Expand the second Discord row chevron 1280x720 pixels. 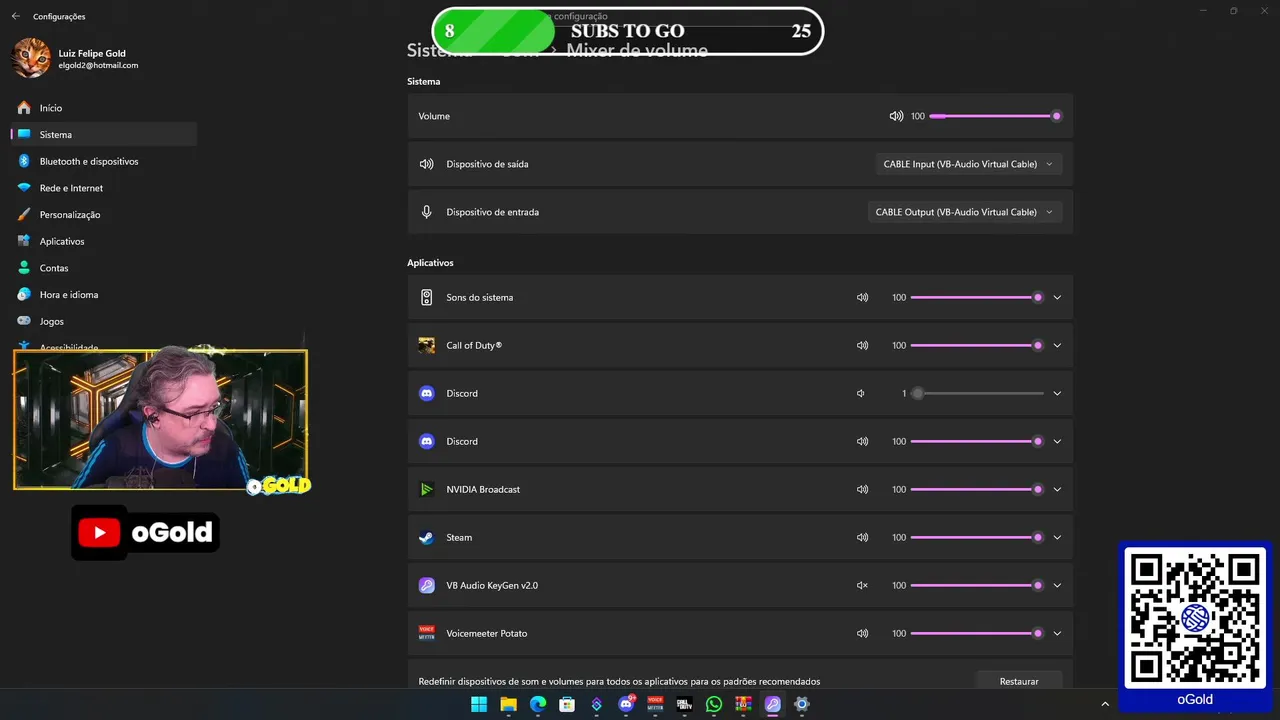pyautogui.click(x=1057, y=441)
